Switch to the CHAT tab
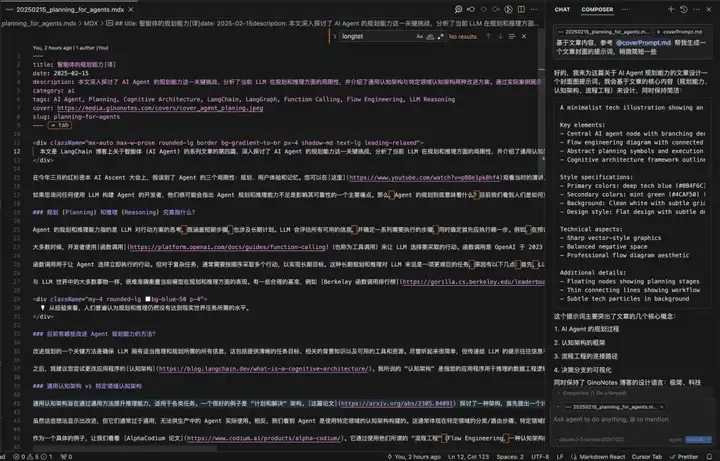Viewport: 720px width, 461px height. tap(562, 9)
